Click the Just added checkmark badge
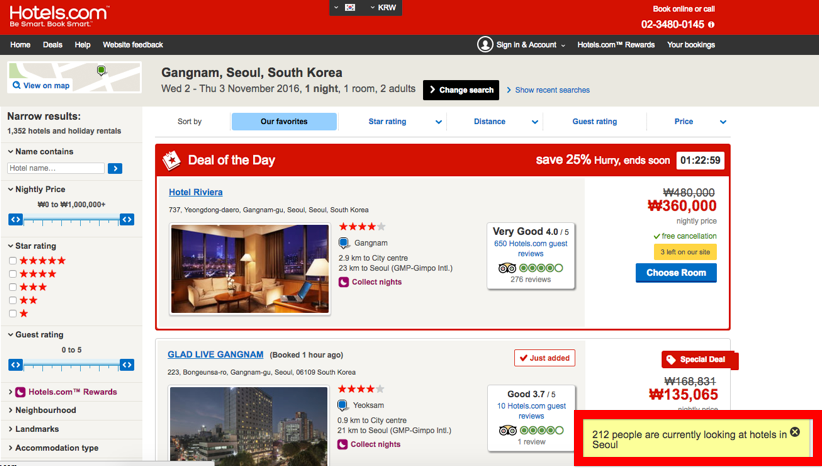Viewport: 822px width, 469px height. point(545,358)
